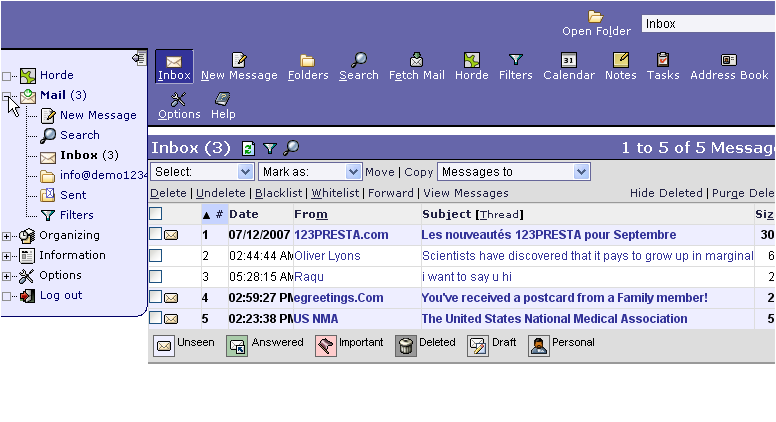Open the postcard from a Family member message
776x422 pixels.
(x=564, y=298)
